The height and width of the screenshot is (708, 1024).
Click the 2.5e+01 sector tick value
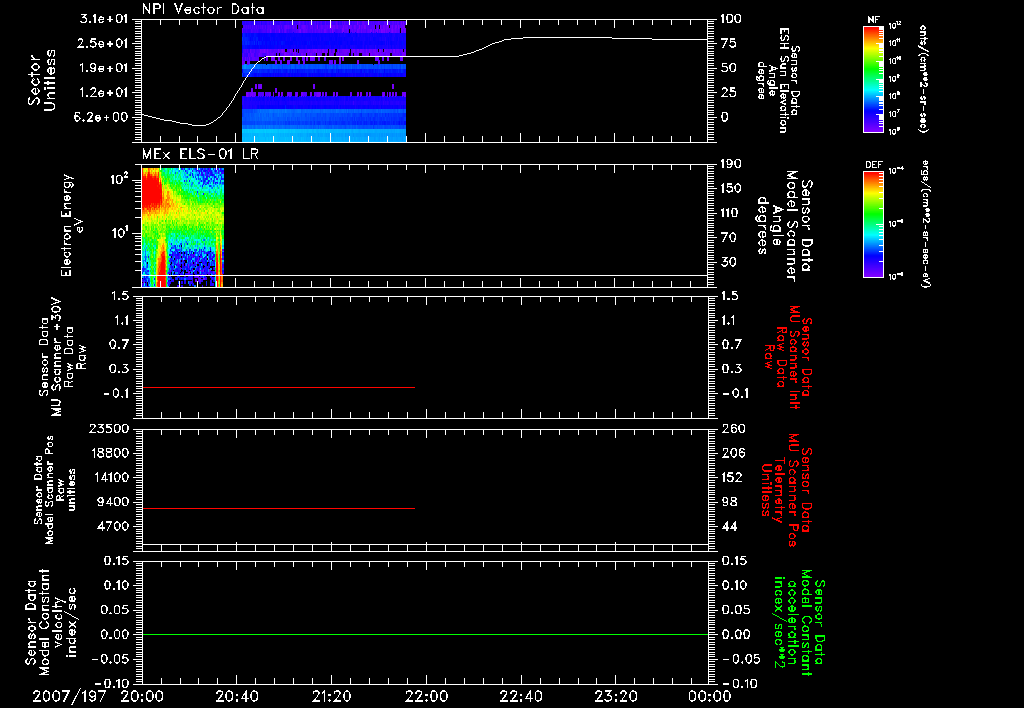pos(104,43)
